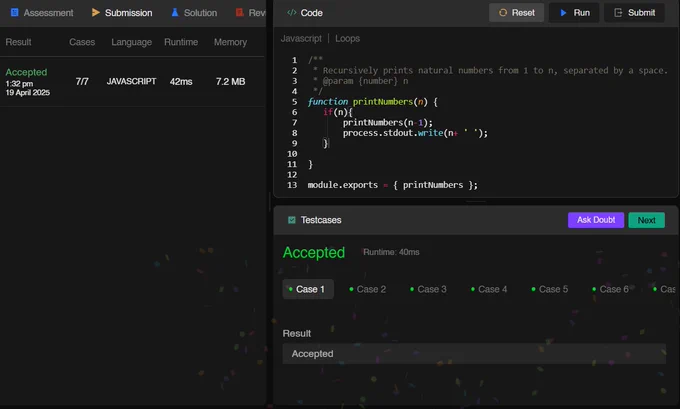
Task: Click the Reset button's circular arrow icon
Action: [503, 13]
